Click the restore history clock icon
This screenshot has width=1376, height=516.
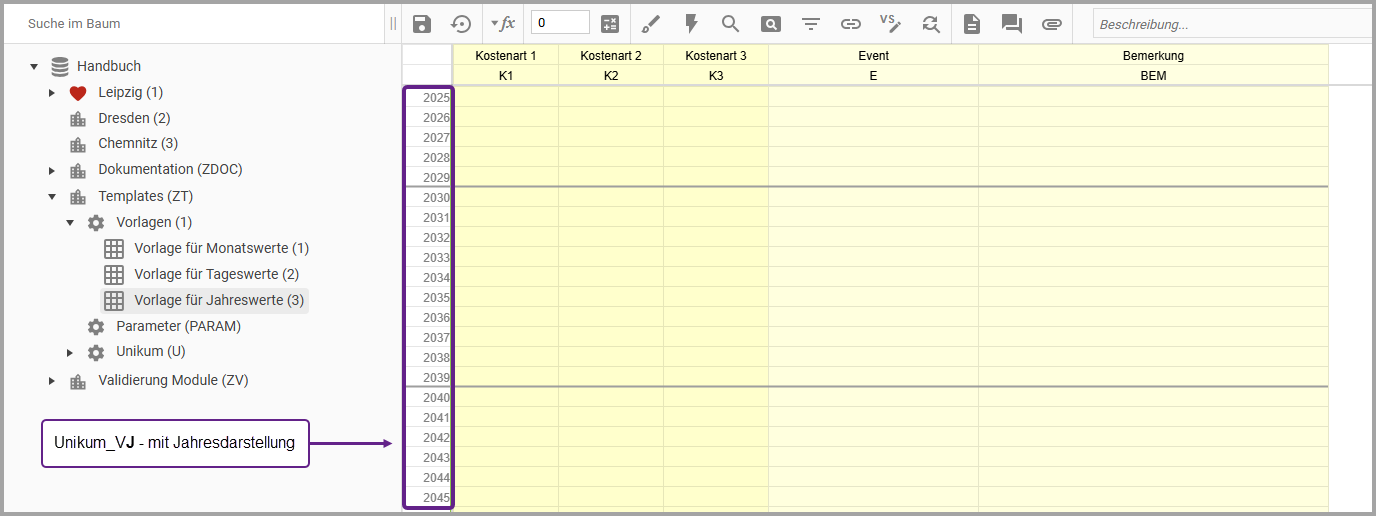461,24
